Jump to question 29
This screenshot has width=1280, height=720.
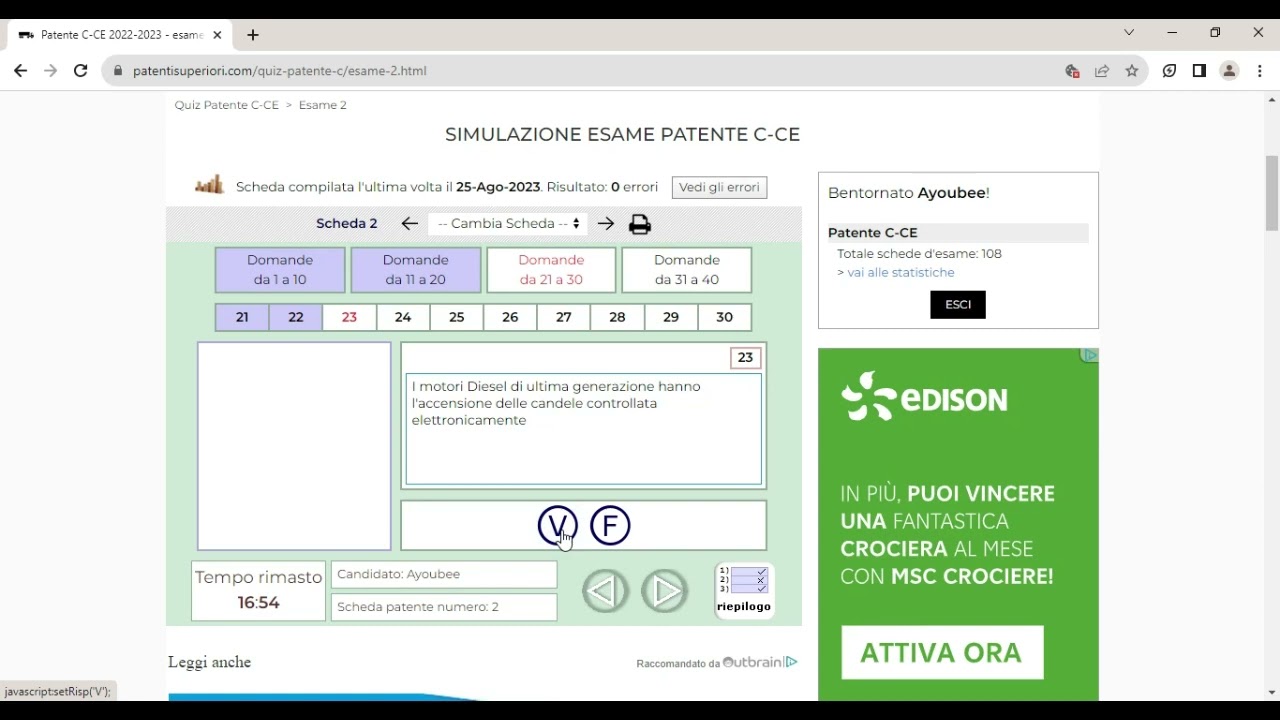click(x=671, y=317)
